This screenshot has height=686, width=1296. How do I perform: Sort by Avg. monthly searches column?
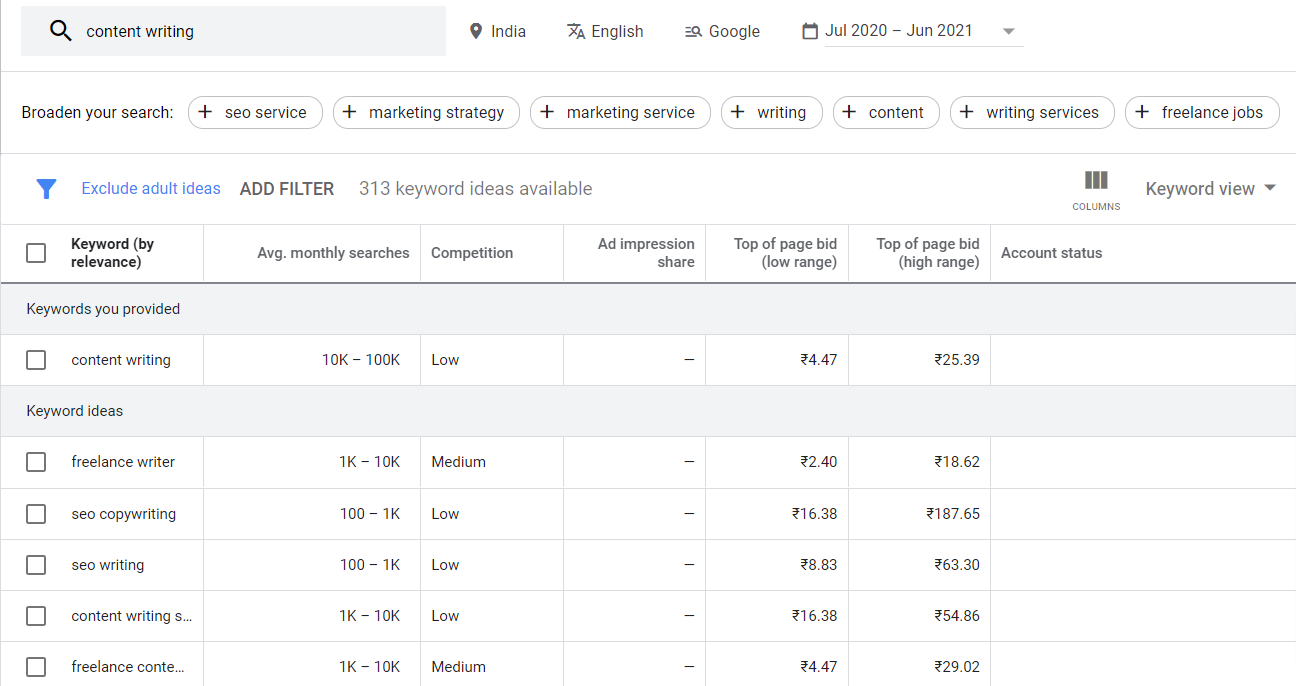pyautogui.click(x=333, y=253)
